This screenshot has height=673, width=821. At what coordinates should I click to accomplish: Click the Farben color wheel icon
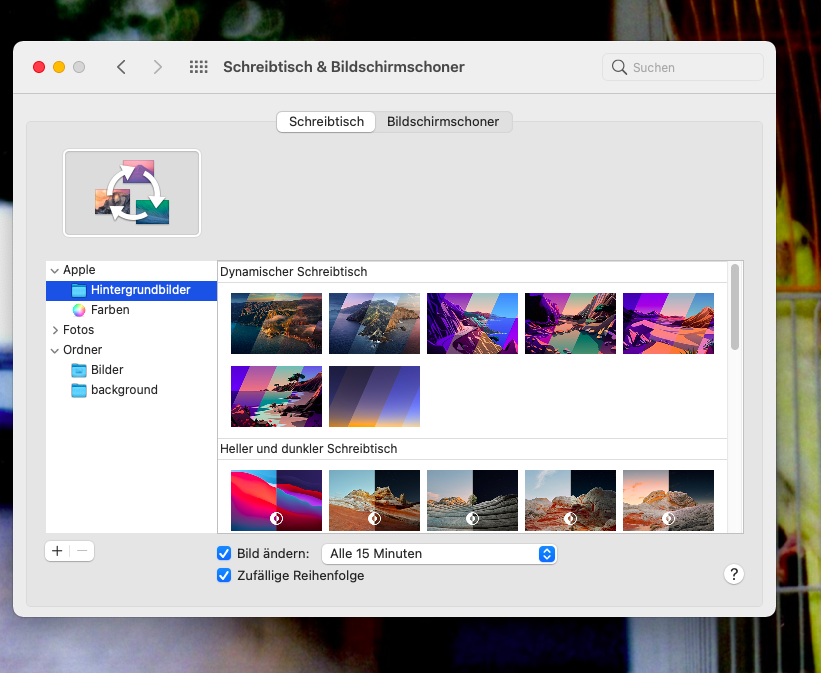click(79, 310)
